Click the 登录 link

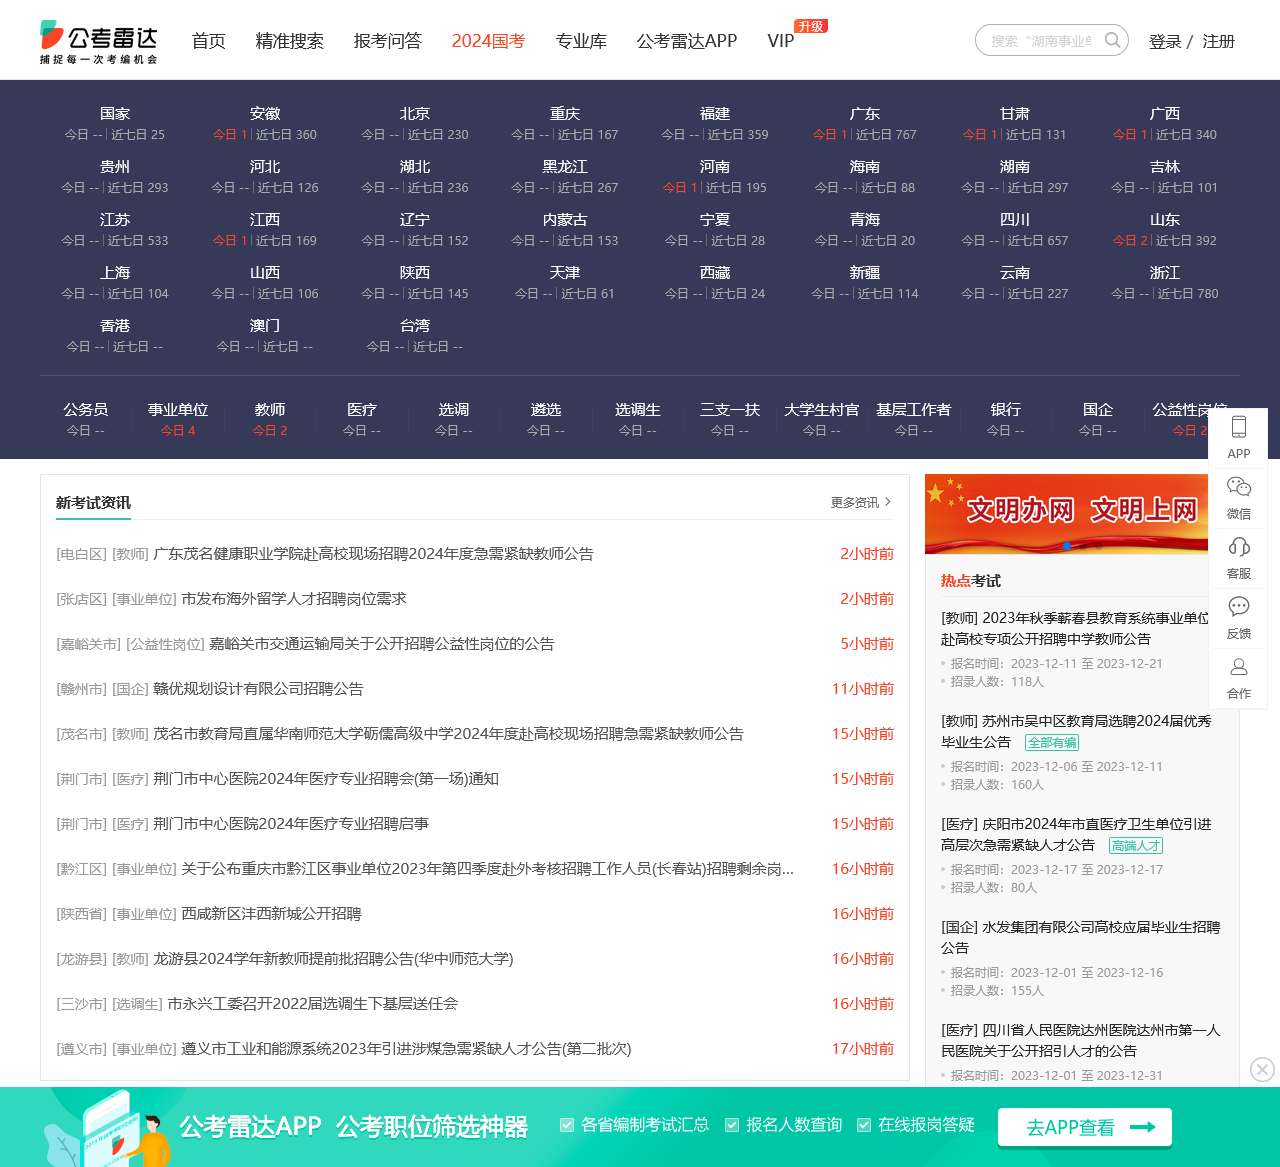[x=1166, y=41]
